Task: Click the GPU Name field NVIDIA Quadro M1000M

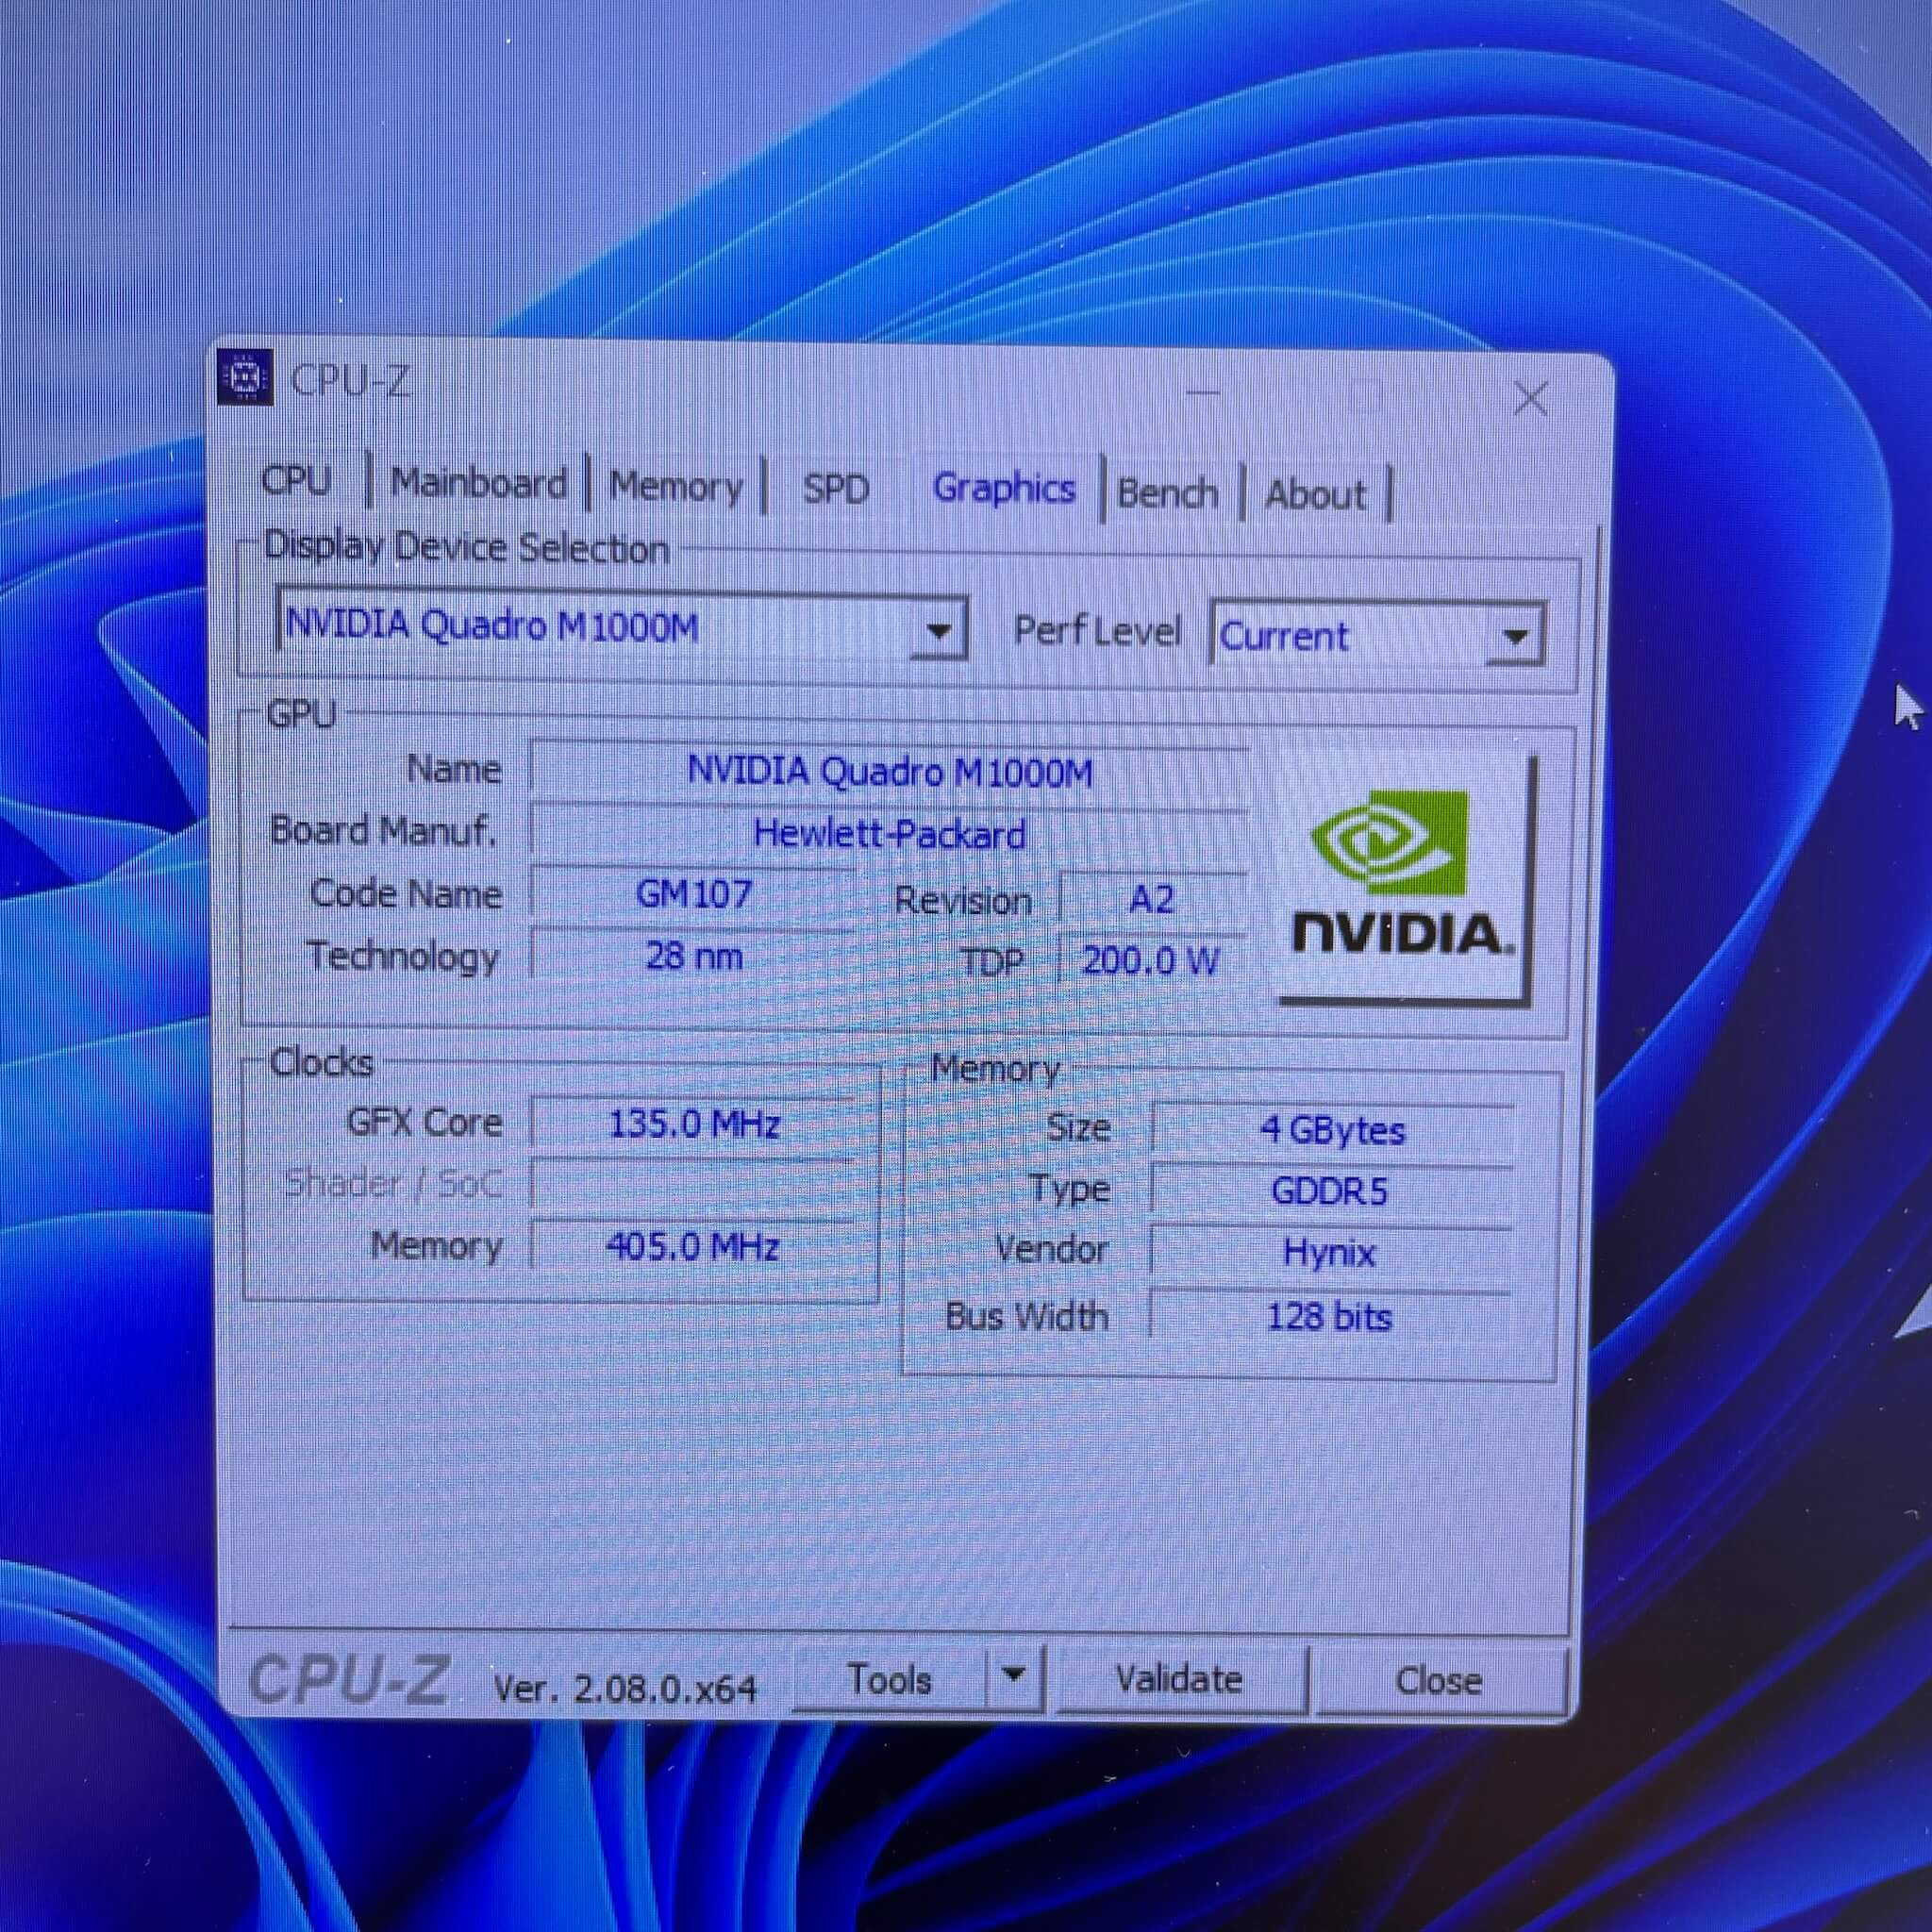Action: tap(889, 772)
